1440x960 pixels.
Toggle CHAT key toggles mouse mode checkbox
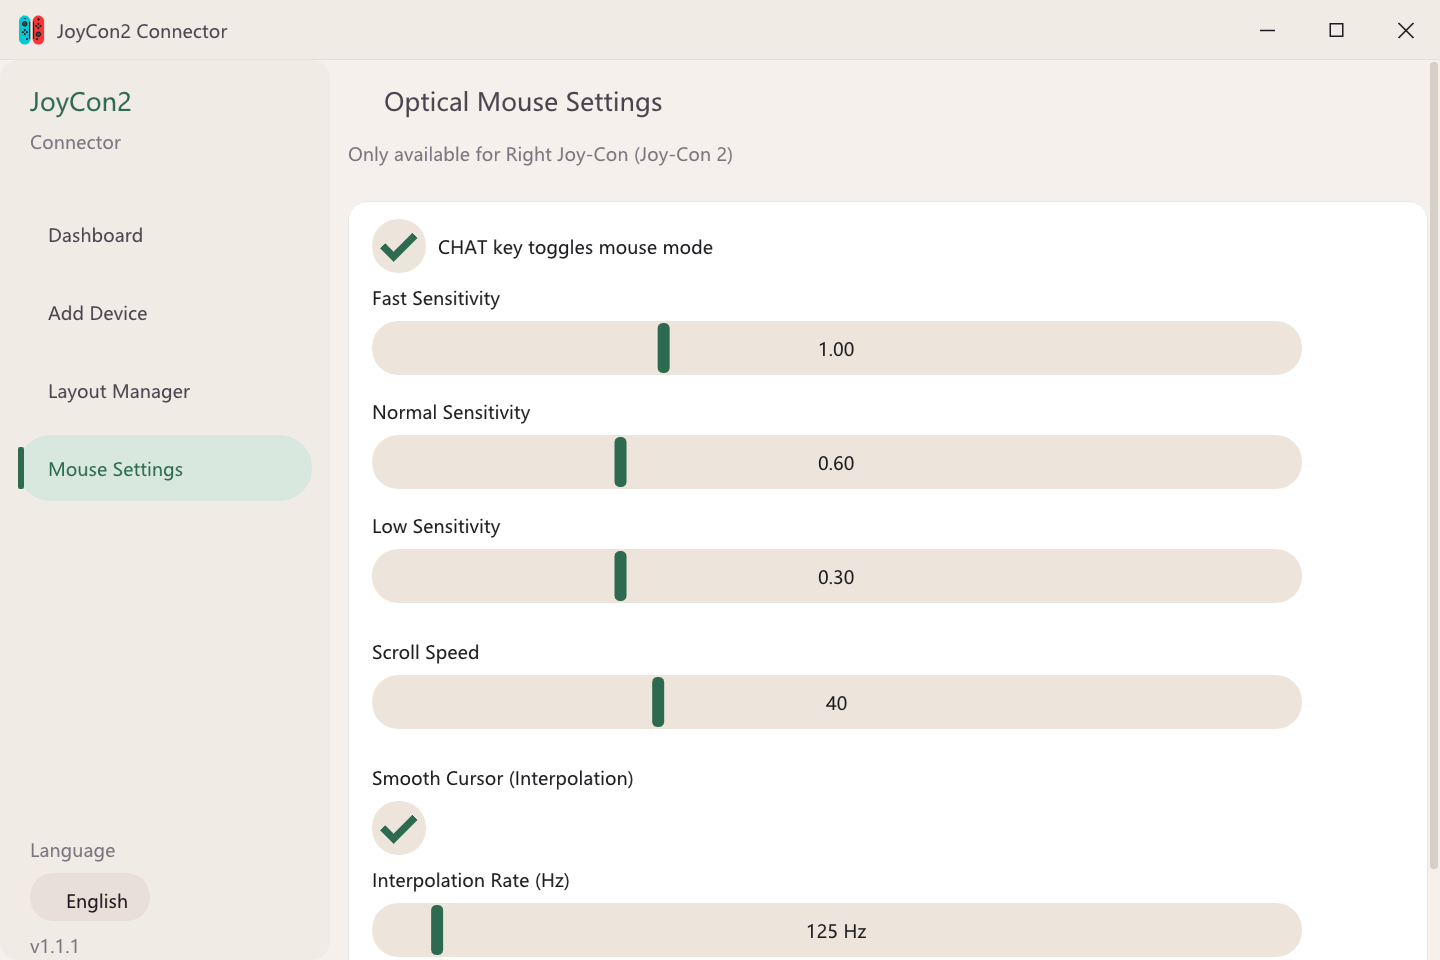(399, 246)
